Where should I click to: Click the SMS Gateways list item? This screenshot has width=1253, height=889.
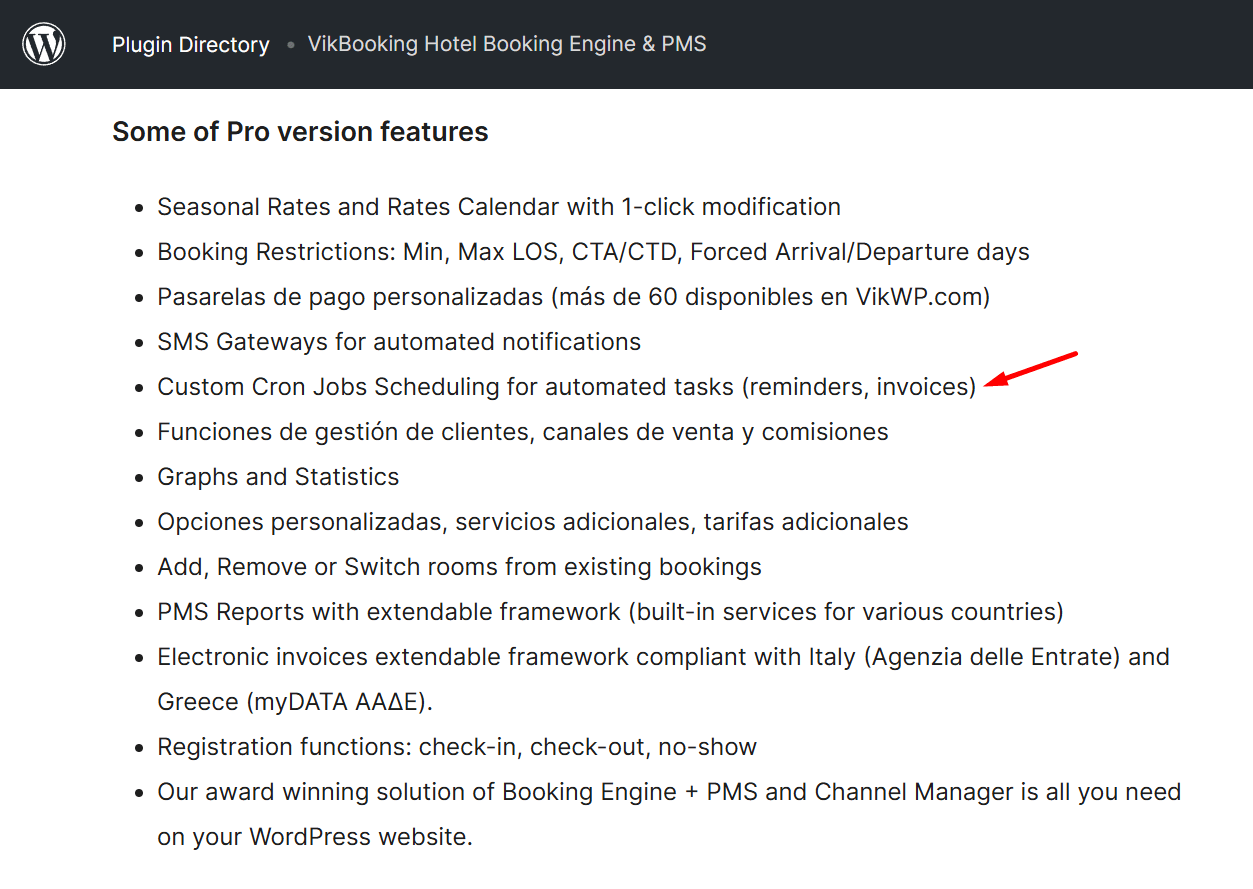coord(399,342)
